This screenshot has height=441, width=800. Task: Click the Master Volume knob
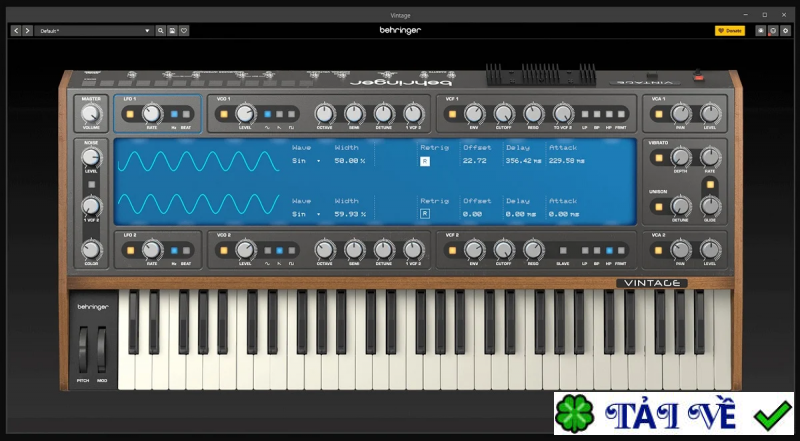click(91, 113)
